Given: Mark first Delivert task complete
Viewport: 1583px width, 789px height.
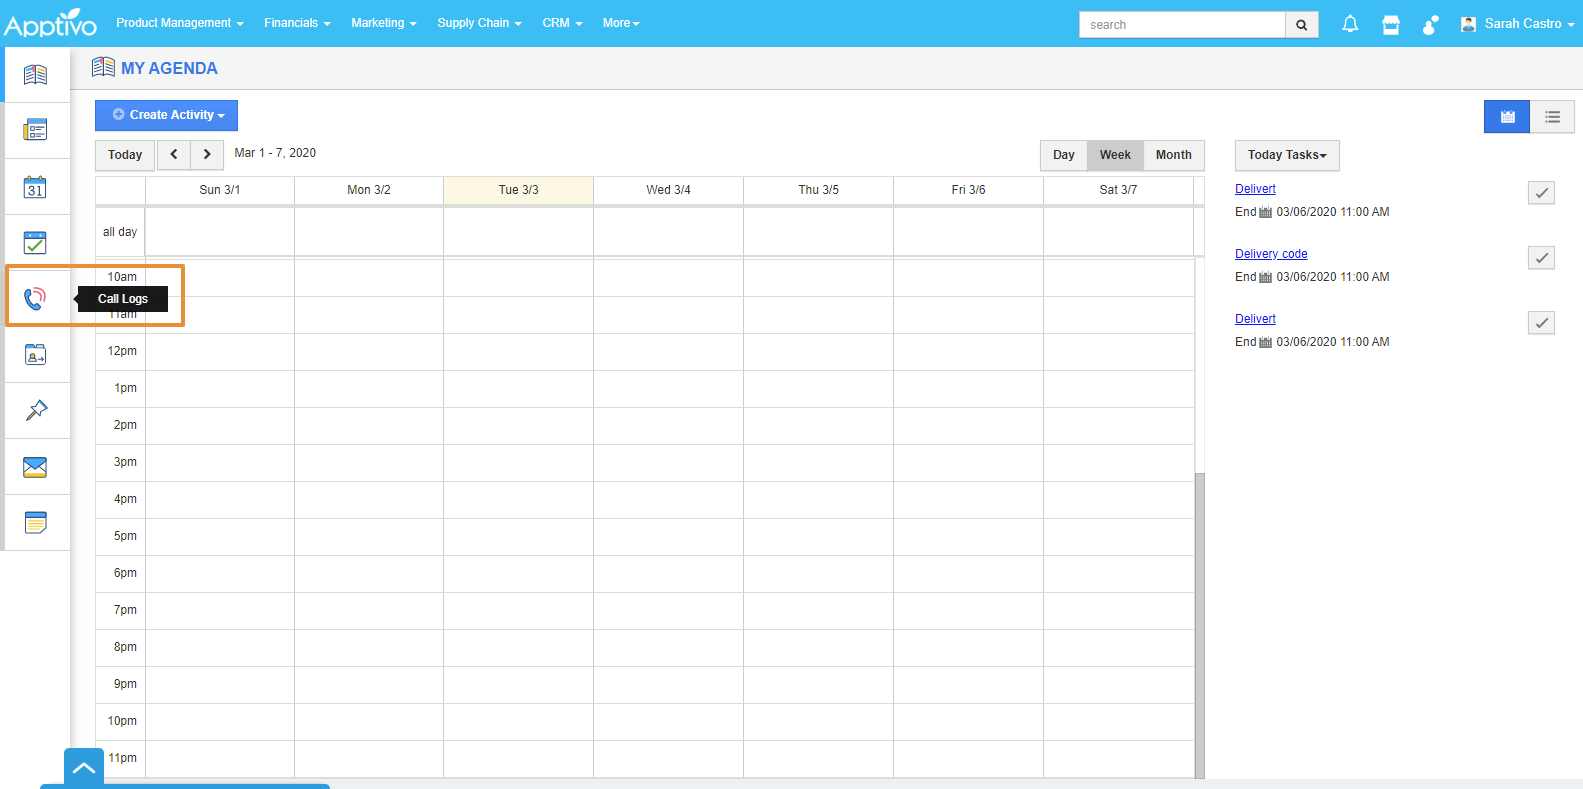Looking at the screenshot, I should [x=1541, y=193].
